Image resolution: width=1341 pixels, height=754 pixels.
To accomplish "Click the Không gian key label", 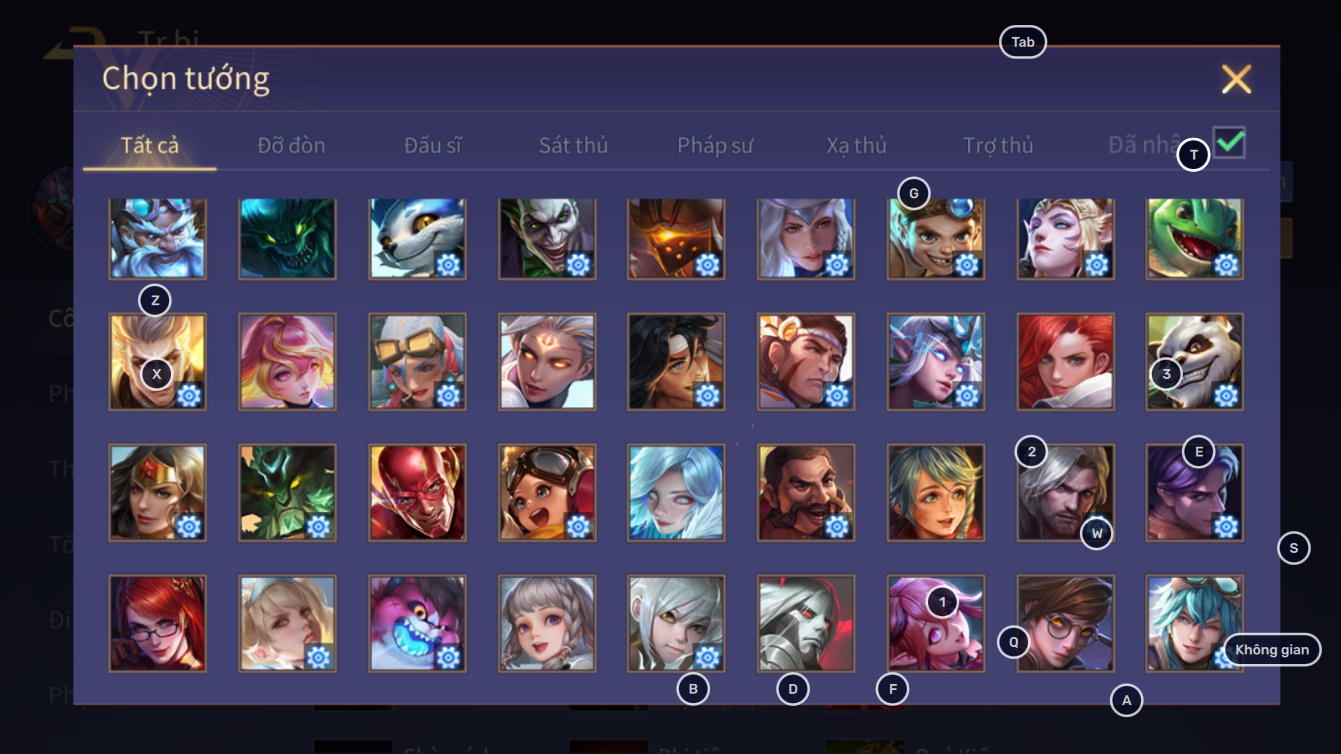I will click(1272, 650).
